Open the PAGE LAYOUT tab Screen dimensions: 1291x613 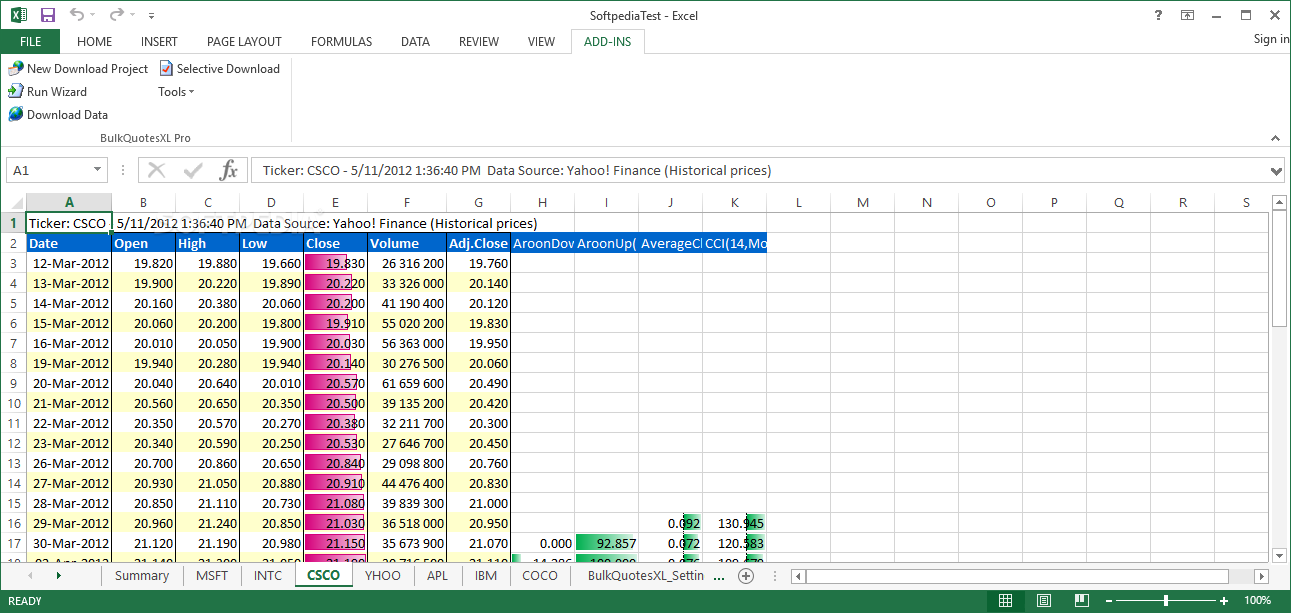pyautogui.click(x=244, y=41)
